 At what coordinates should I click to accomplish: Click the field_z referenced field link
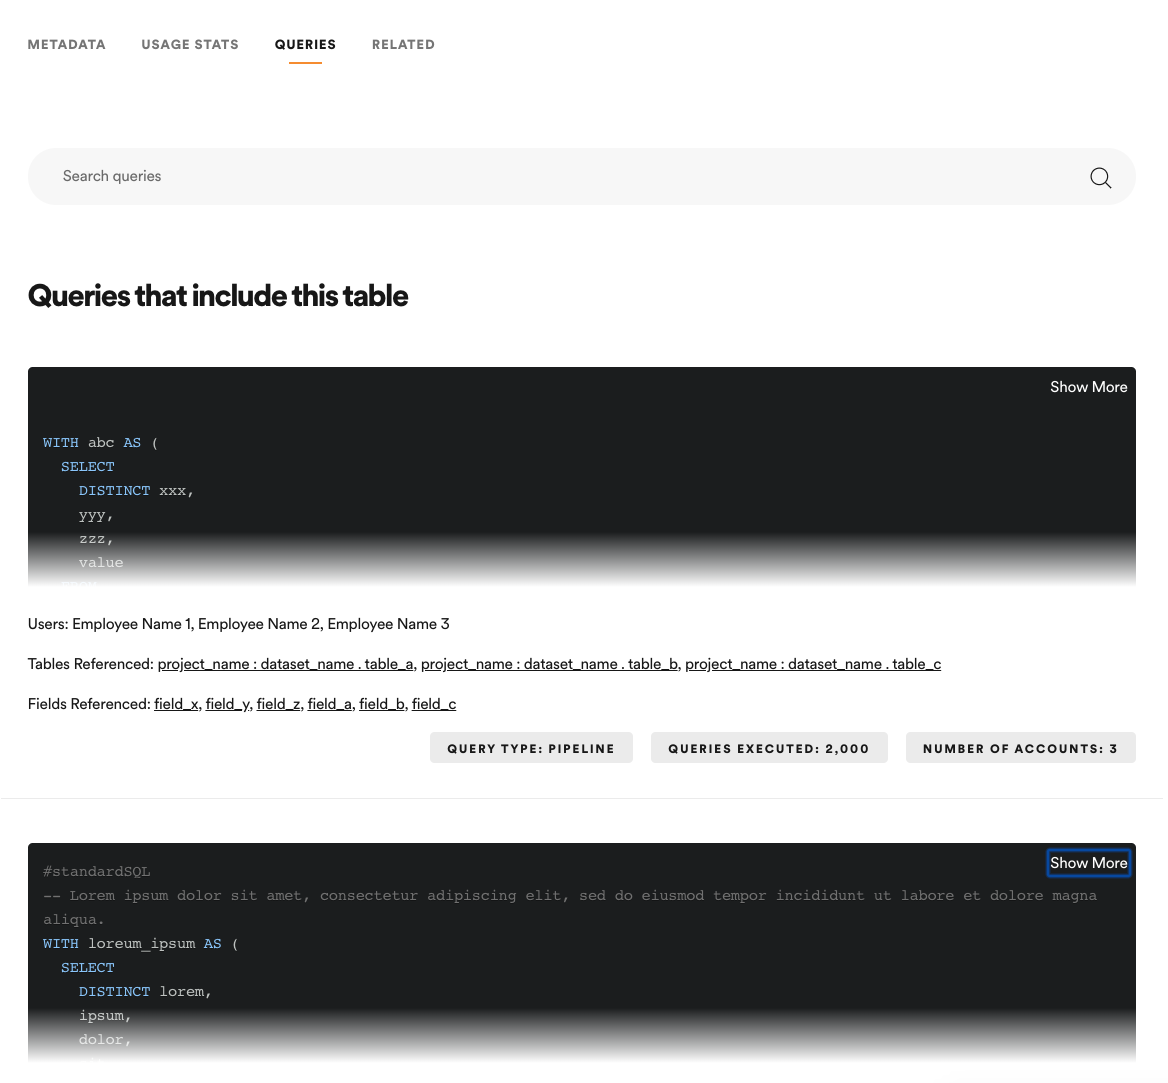coord(278,703)
